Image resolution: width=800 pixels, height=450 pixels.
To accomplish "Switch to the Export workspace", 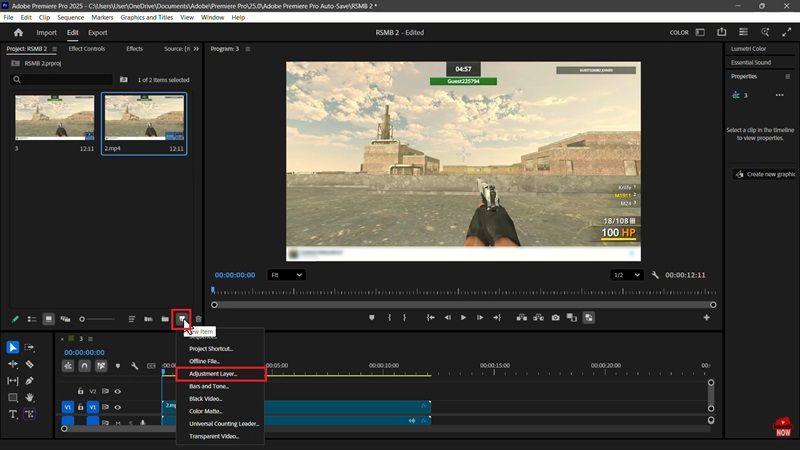I will (97, 32).
